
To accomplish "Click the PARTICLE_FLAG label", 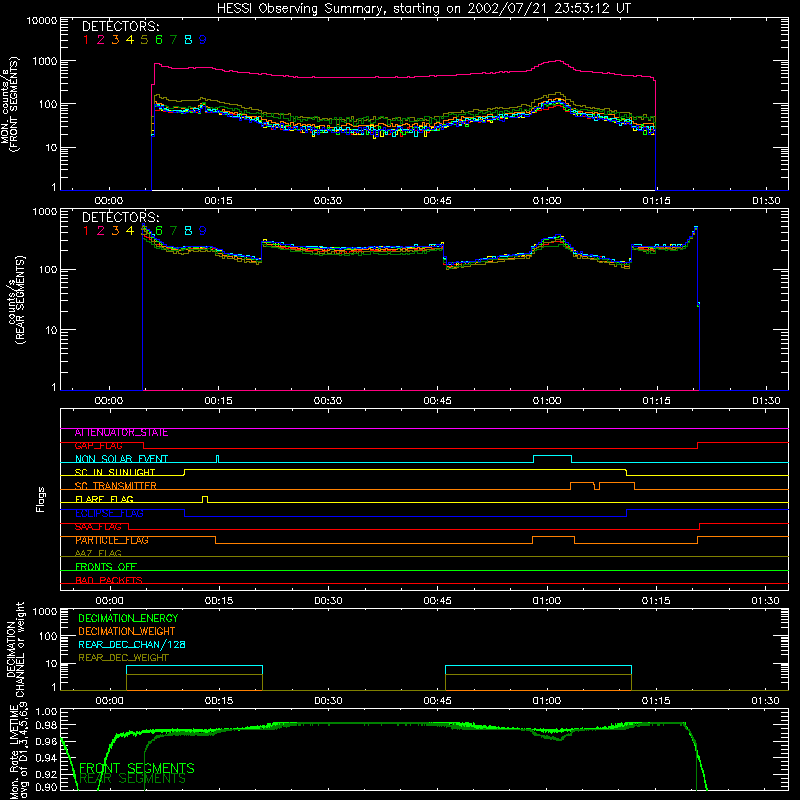I will 112,540.
